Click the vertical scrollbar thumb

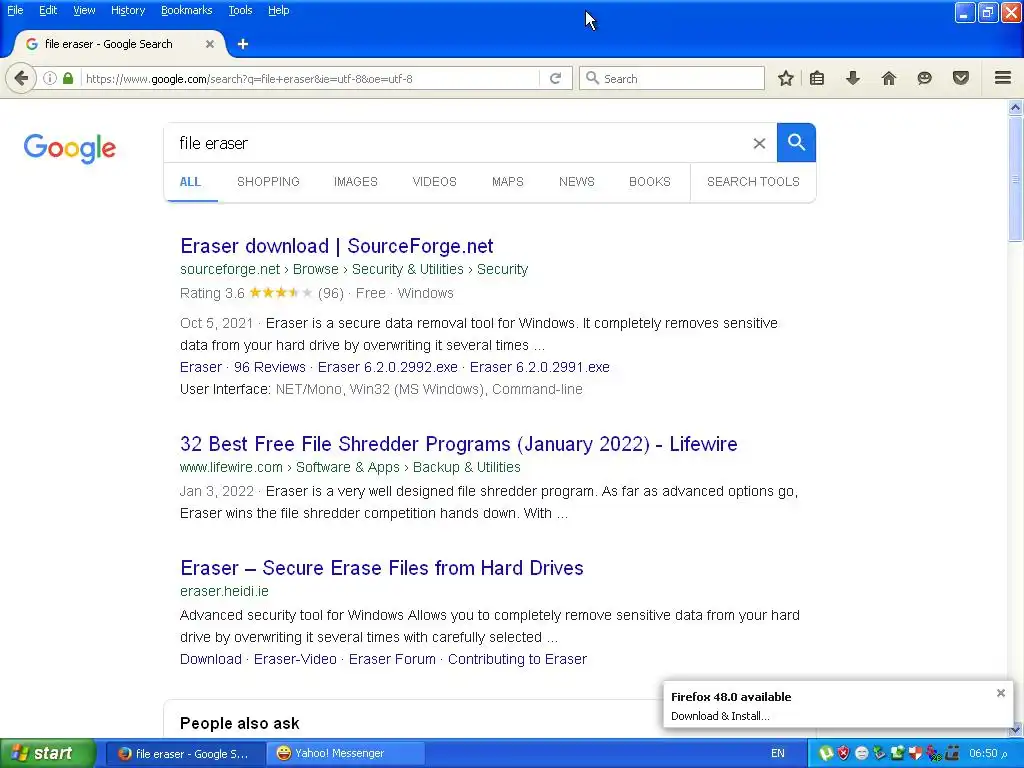pyautogui.click(x=1015, y=179)
